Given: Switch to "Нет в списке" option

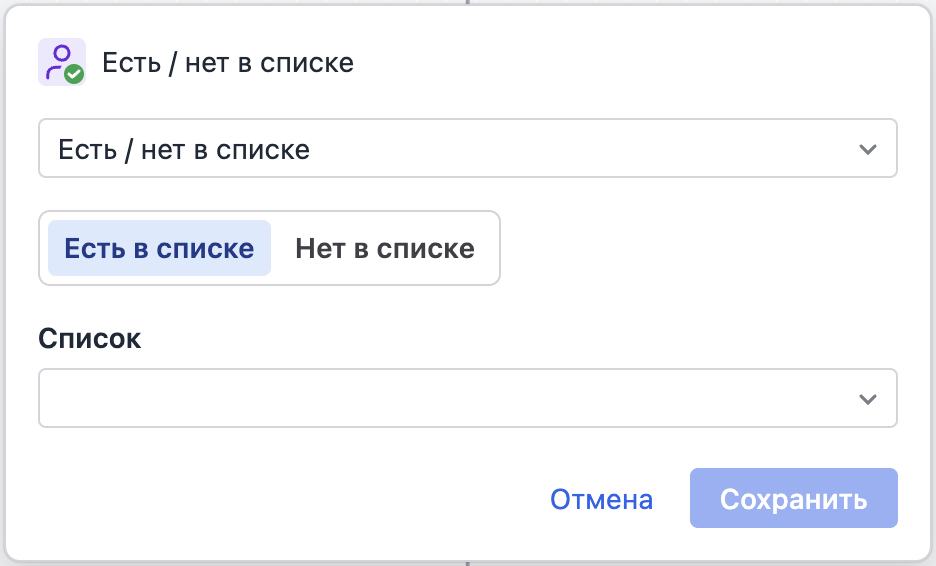Looking at the screenshot, I should click(x=385, y=248).
